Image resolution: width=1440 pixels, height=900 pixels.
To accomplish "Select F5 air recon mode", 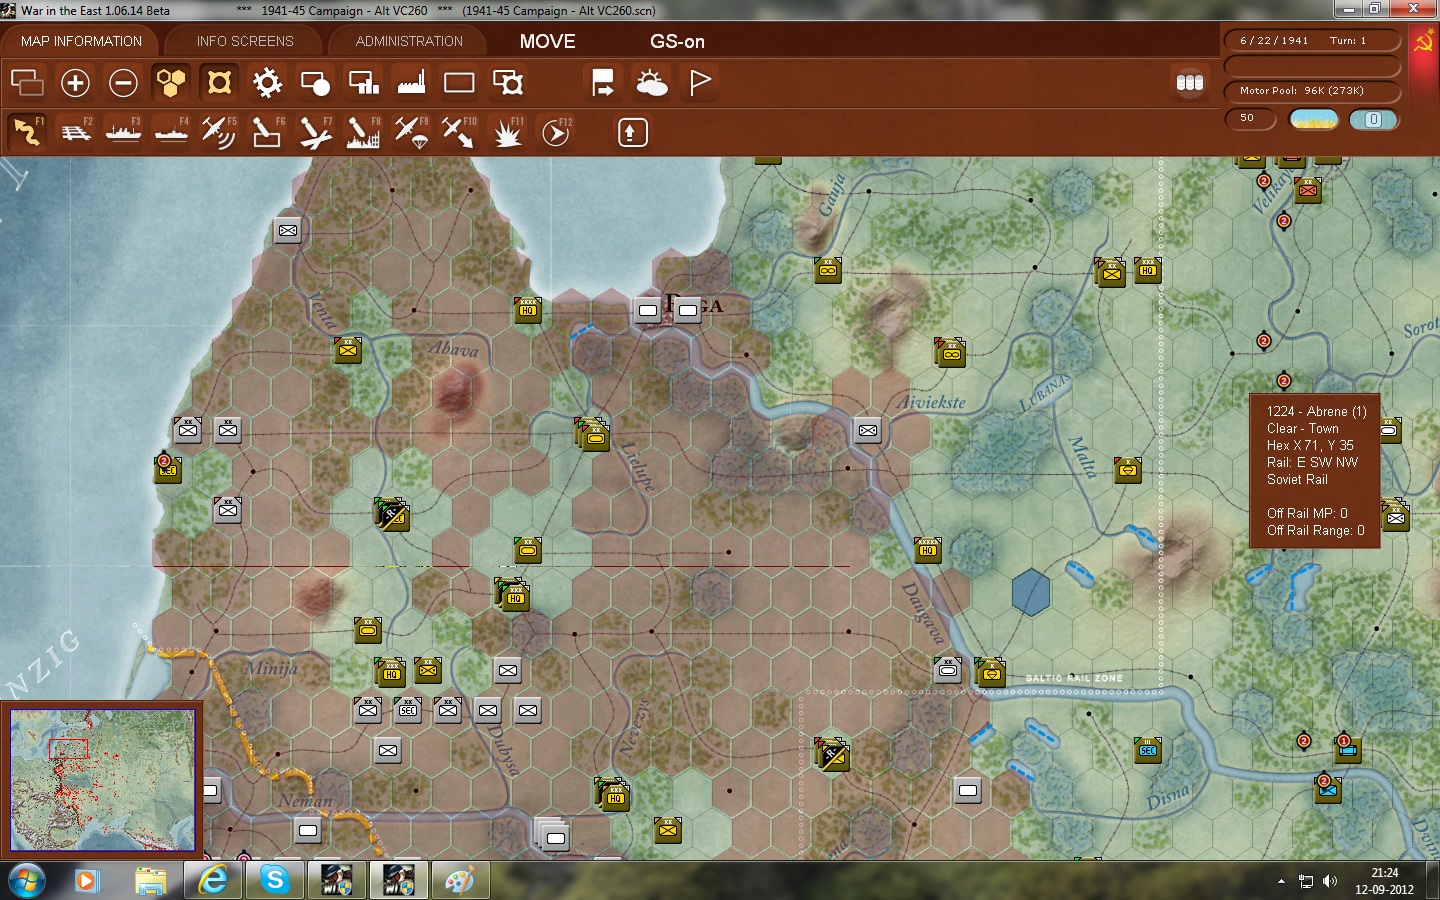I will (x=219, y=132).
